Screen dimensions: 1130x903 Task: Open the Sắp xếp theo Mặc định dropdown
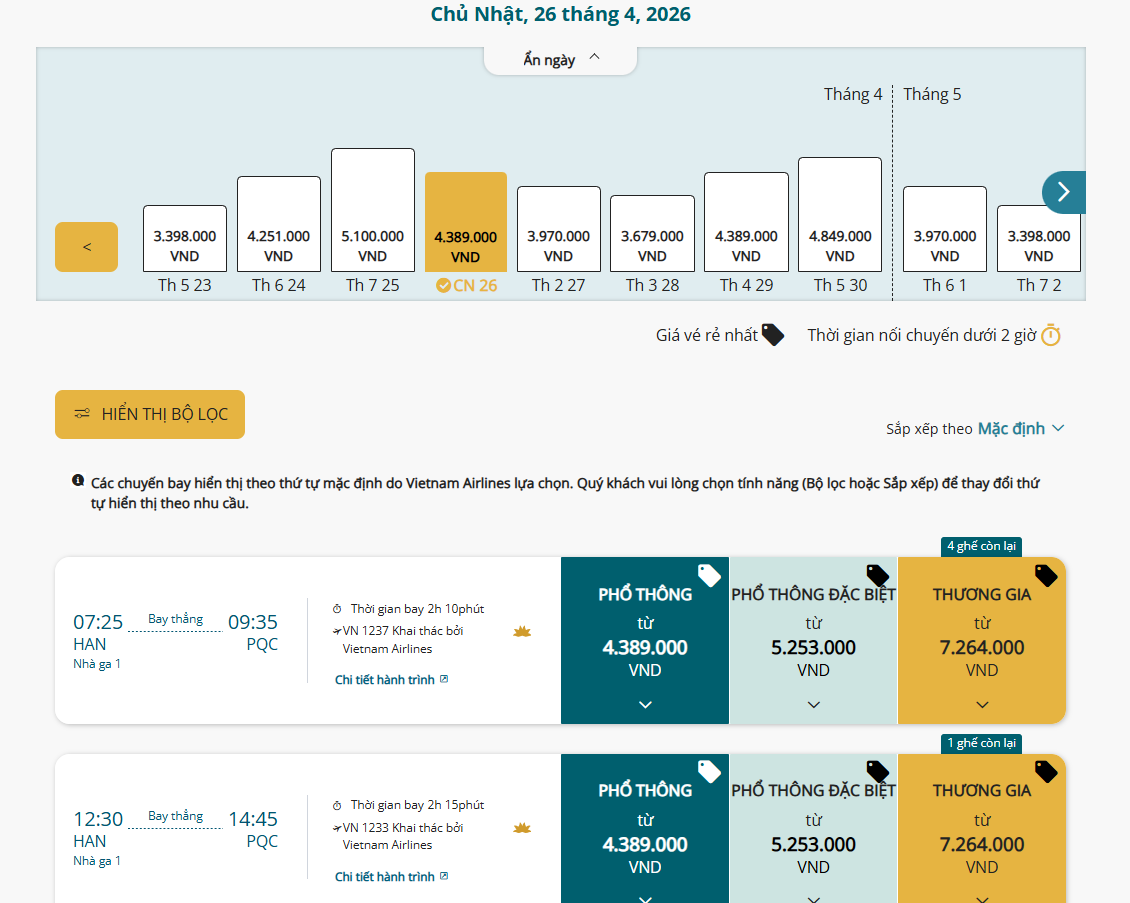tap(1020, 429)
